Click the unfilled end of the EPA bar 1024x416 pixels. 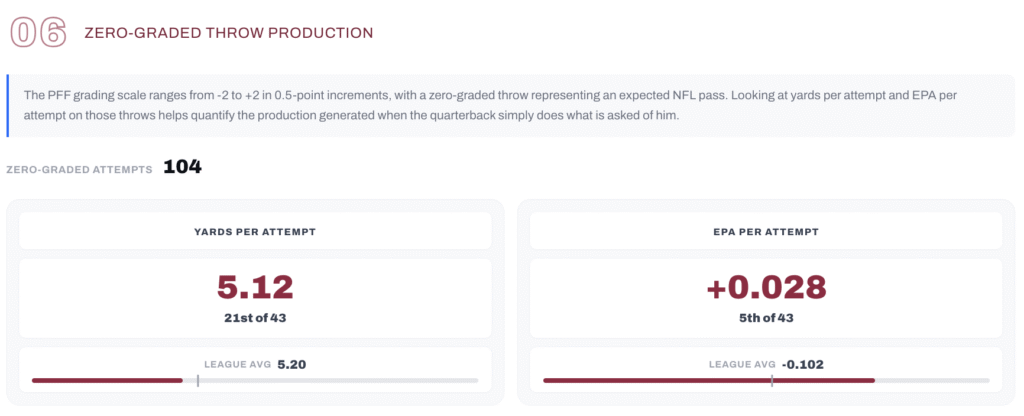point(933,380)
